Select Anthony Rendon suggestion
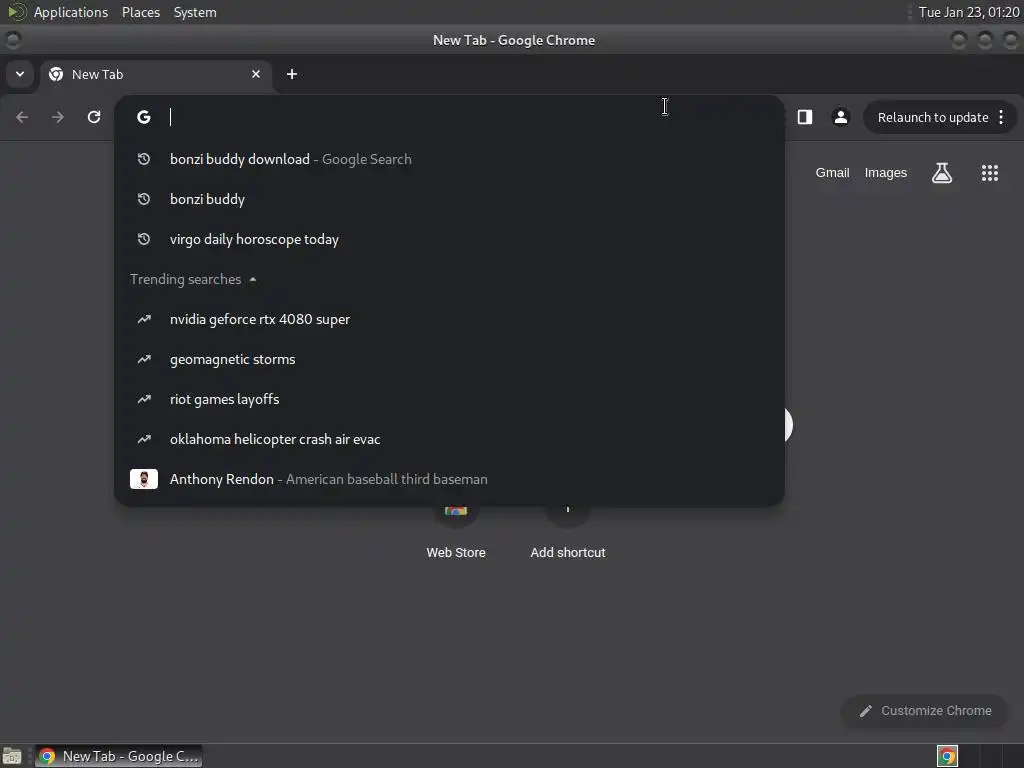The width and height of the screenshot is (1024, 768). pyautogui.click(x=449, y=479)
